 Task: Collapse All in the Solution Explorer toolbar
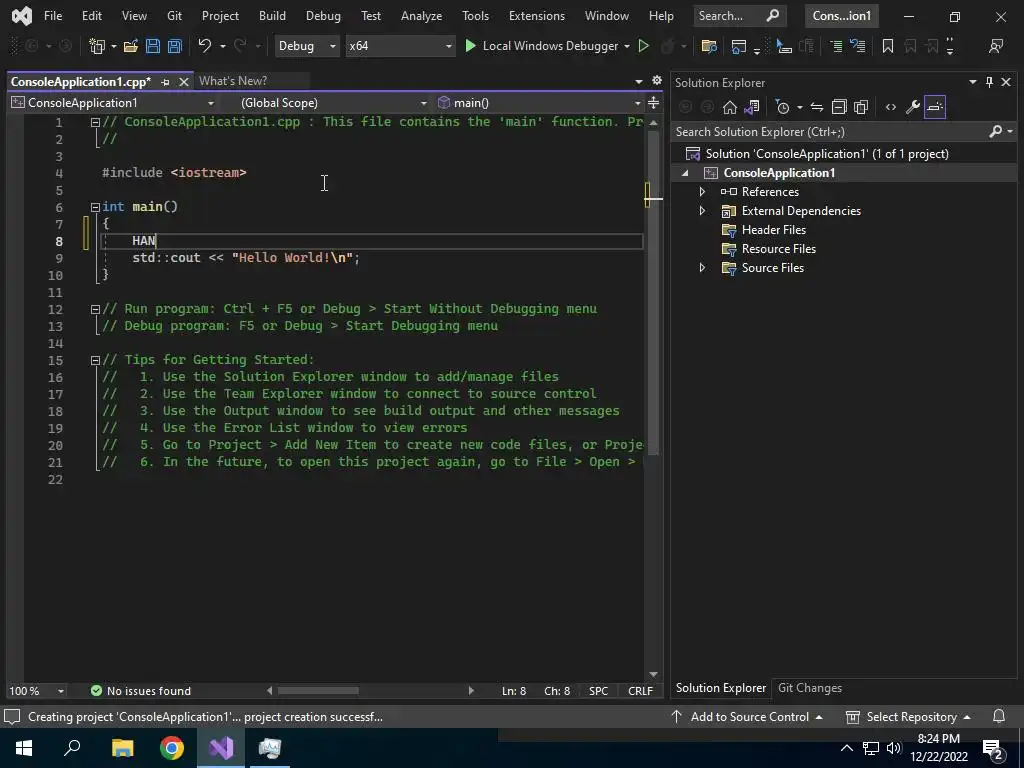pyautogui.click(x=839, y=107)
